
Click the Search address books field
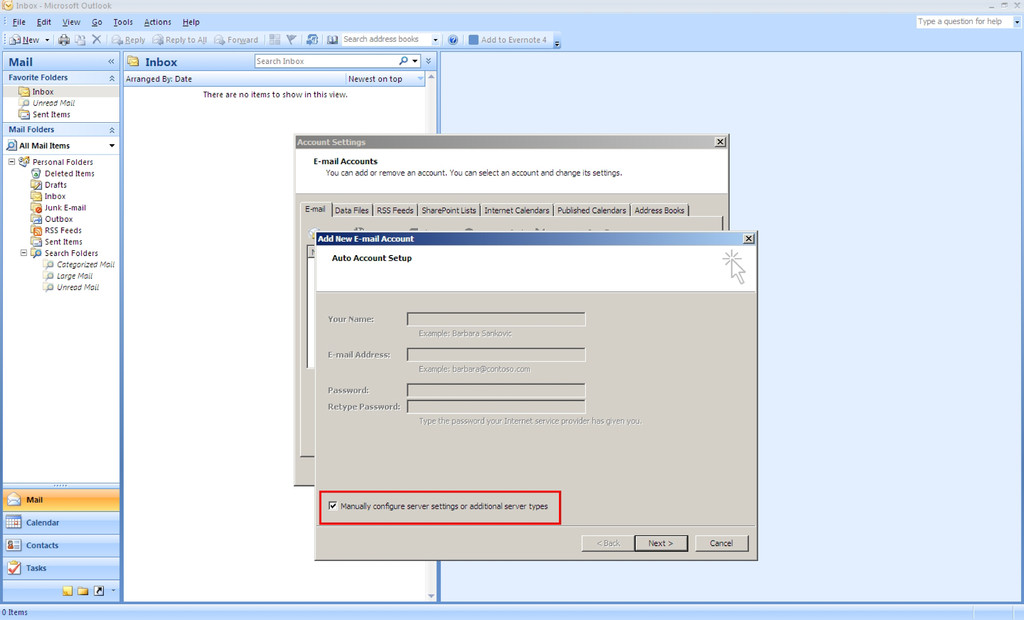tap(385, 39)
